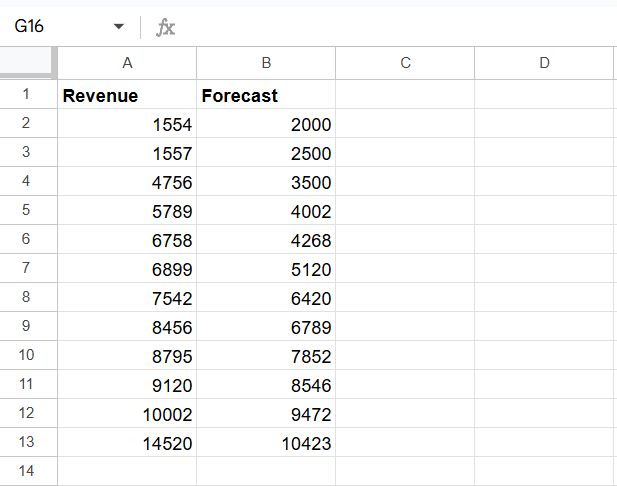This screenshot has width=617, height=486.
Task: Select cell containing 6758
Action: point(127,239)
